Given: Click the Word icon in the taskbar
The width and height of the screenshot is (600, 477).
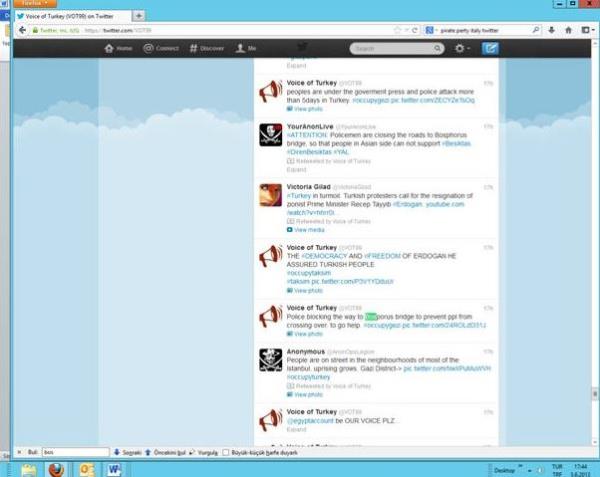Looking at the screenshot, I should click(114, 468).
